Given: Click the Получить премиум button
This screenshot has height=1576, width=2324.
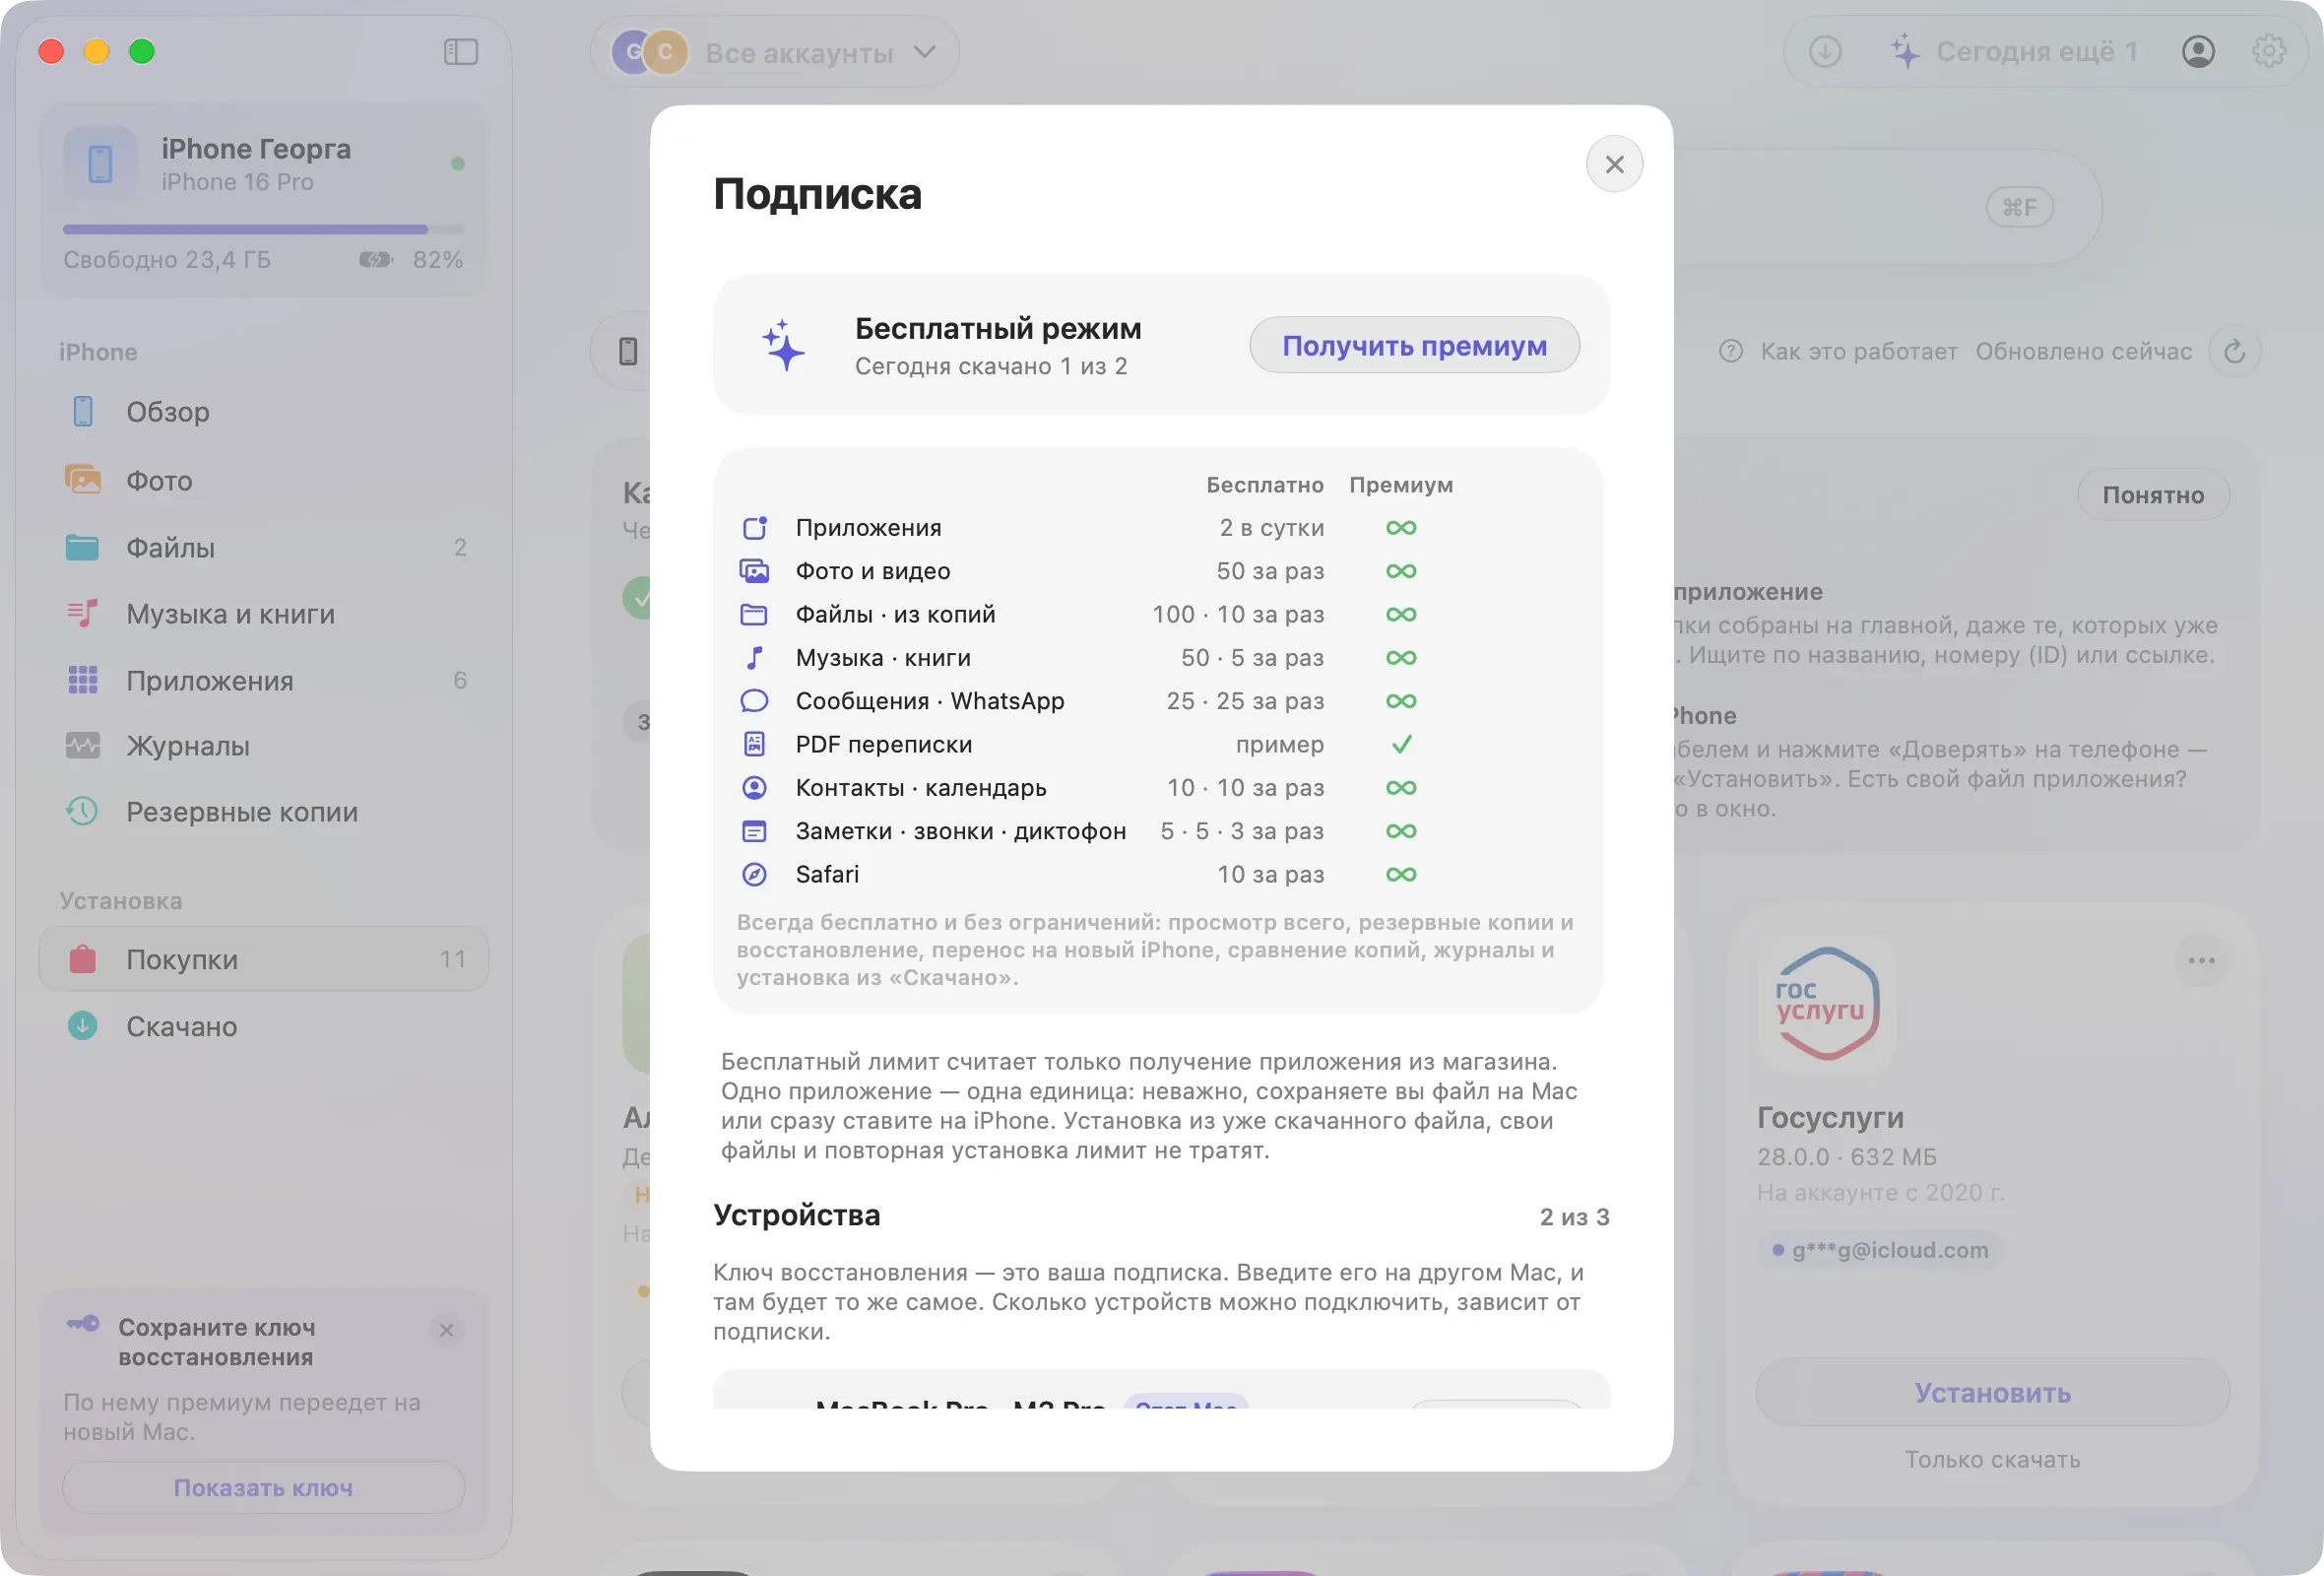Looking at the screenshot, I should pos(1414,345).
